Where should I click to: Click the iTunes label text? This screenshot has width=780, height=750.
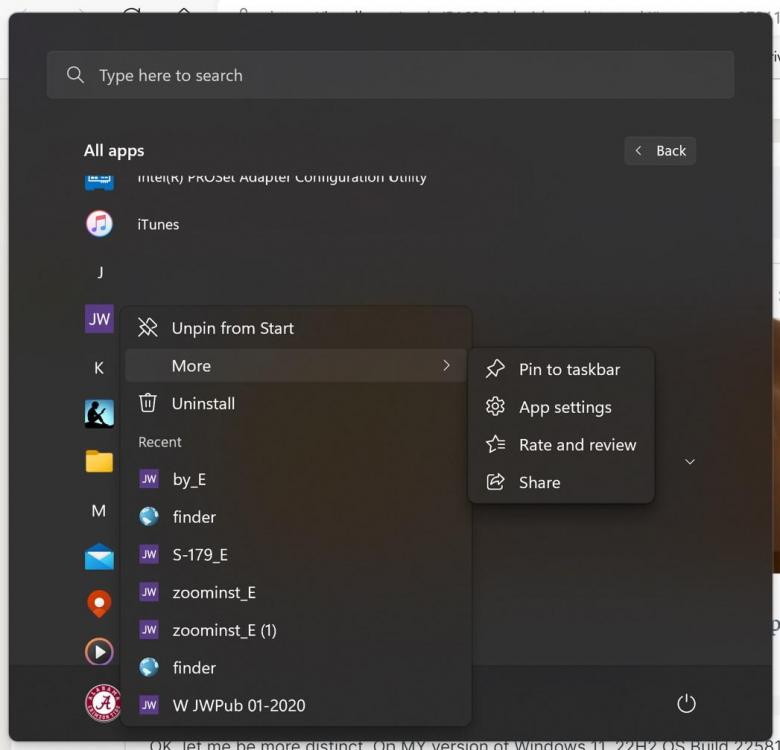[x=158, y=224]
